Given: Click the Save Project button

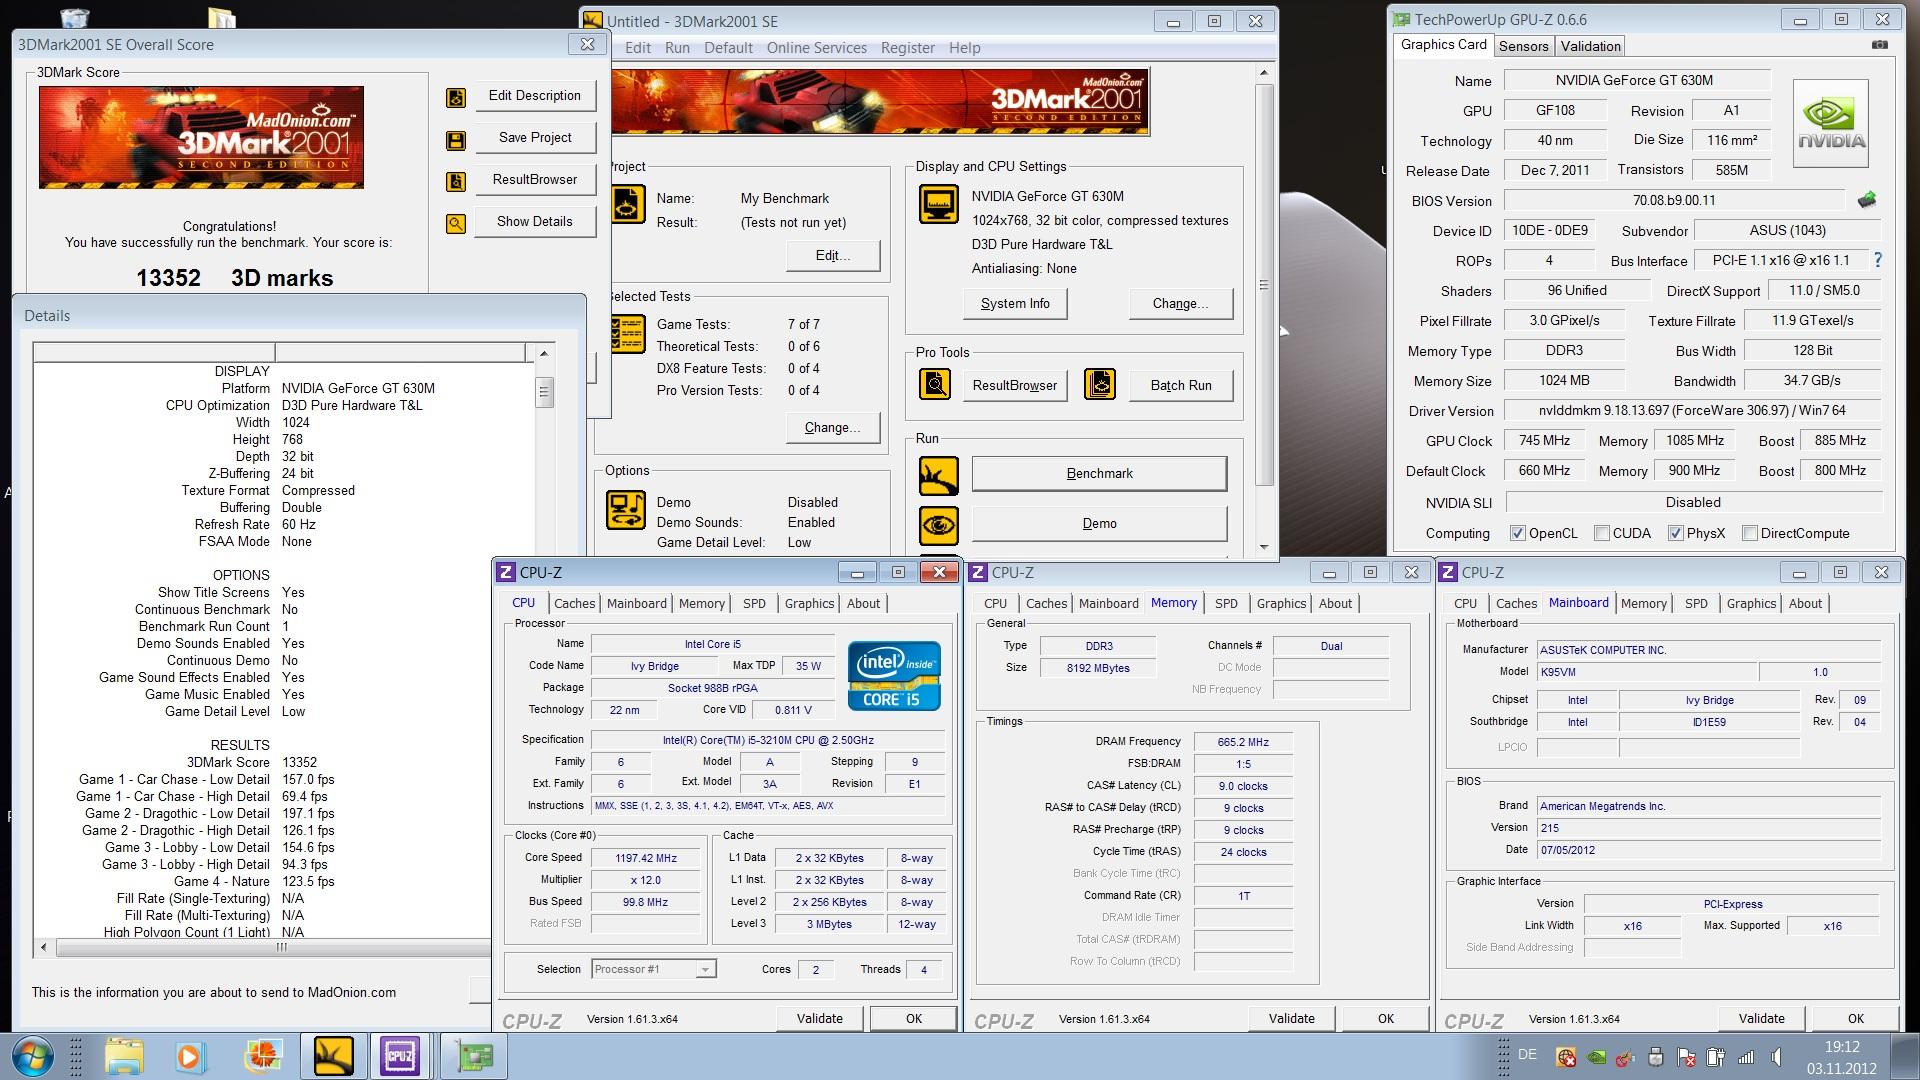Looking at the screenshot, I should click(x=535, y=138).
